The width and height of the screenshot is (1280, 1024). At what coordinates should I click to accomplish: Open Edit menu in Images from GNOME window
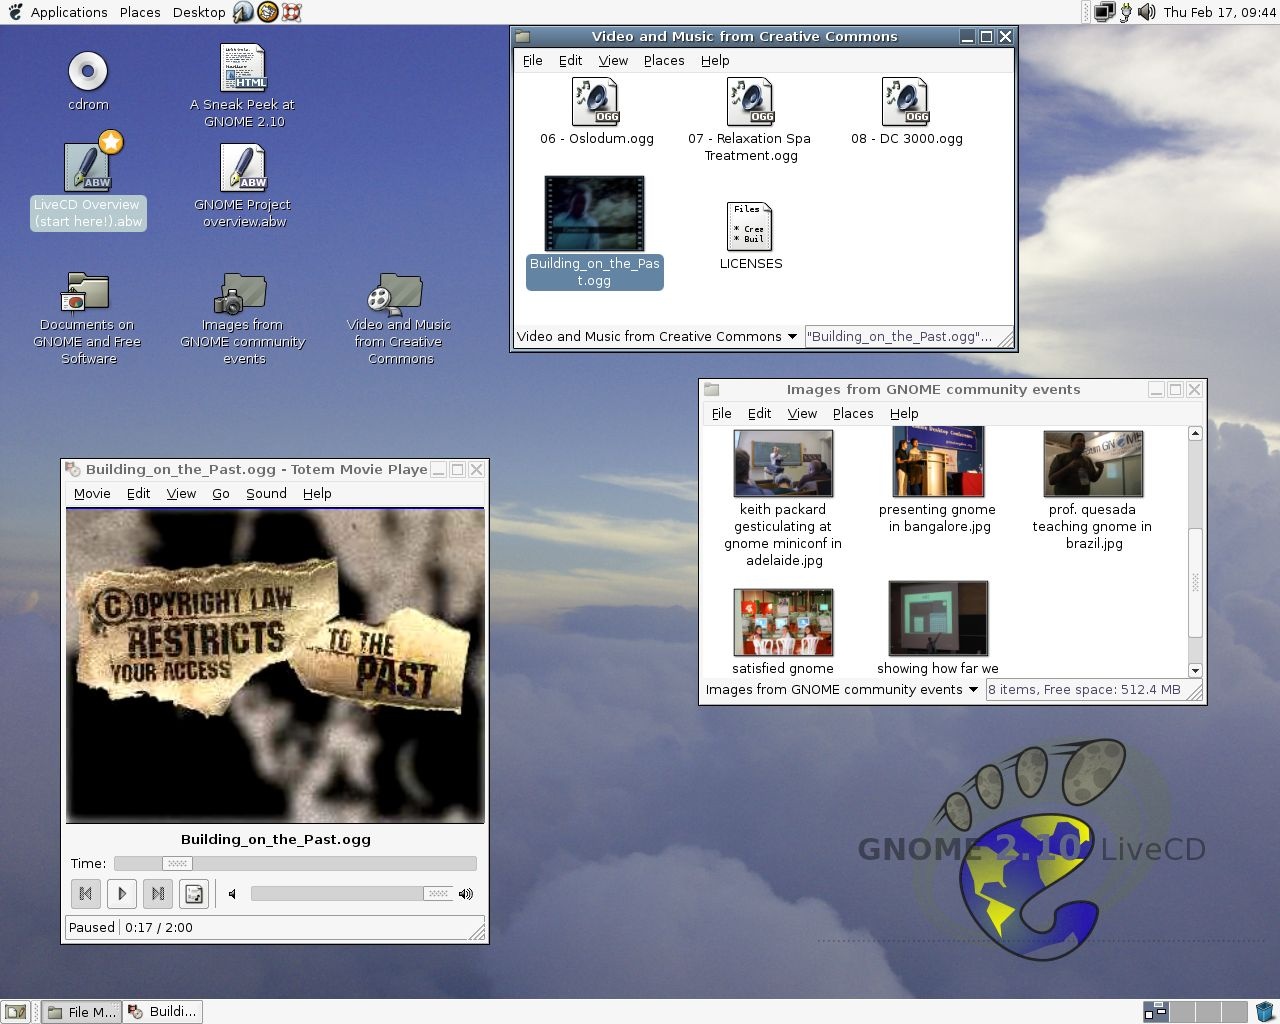pyautogui.click(x=760, y=414)
